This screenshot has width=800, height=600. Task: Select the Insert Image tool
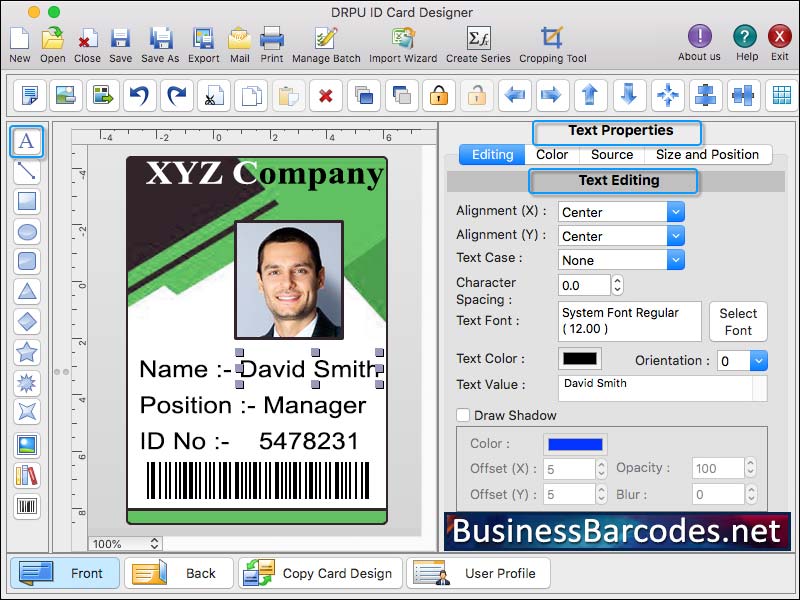[x=27, y=445]
